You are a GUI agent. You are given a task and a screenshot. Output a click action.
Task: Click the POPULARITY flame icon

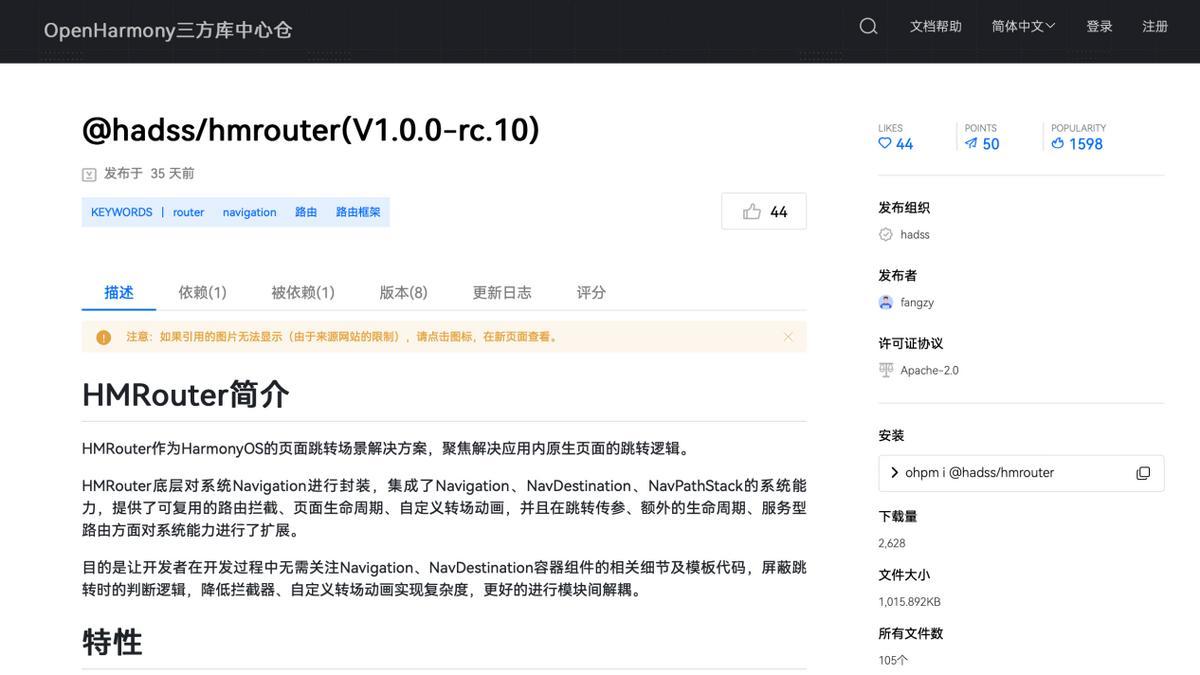[1057, 143]
